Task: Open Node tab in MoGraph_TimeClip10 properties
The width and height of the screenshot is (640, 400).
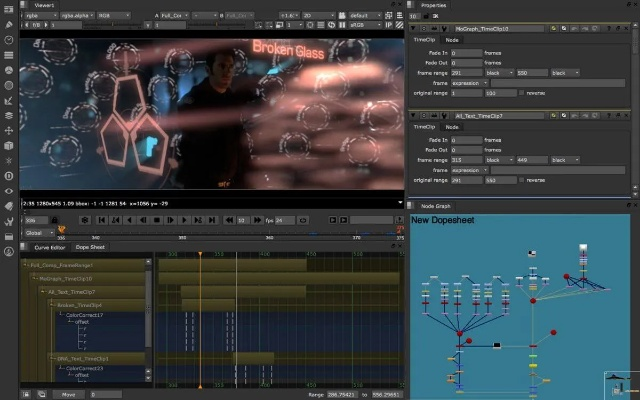Action: point(452,40)
